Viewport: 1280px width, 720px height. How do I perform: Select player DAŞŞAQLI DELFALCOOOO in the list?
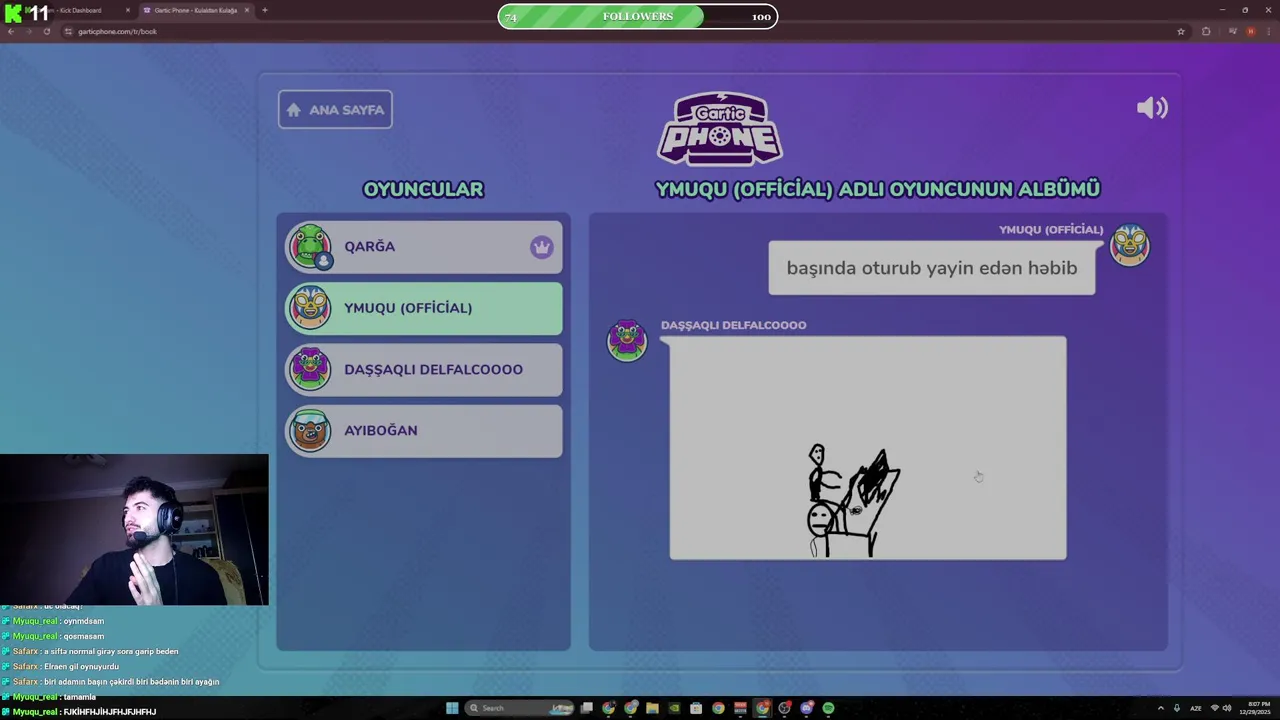click(424, 369)
